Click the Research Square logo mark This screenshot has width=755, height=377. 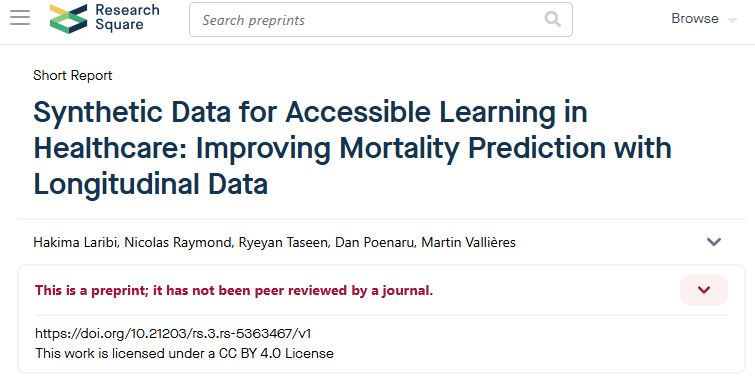click(69, 19)
